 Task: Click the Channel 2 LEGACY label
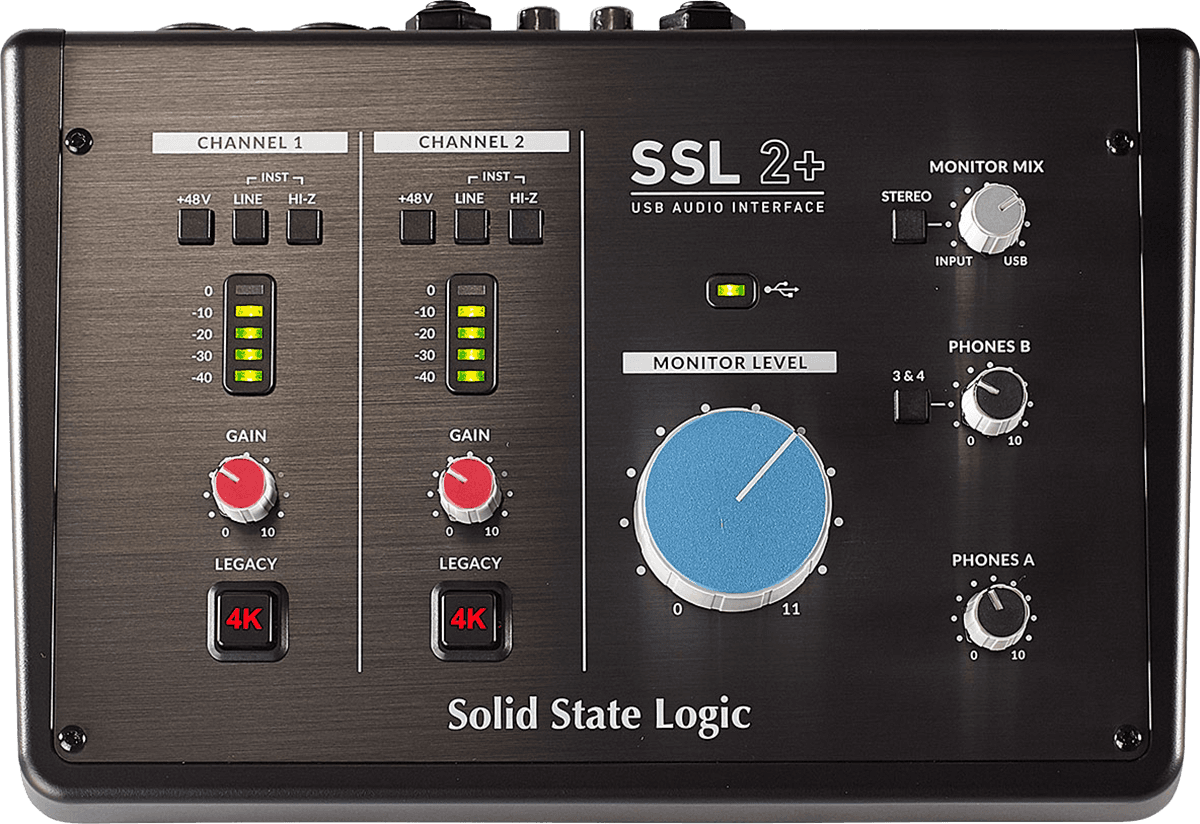470,564
